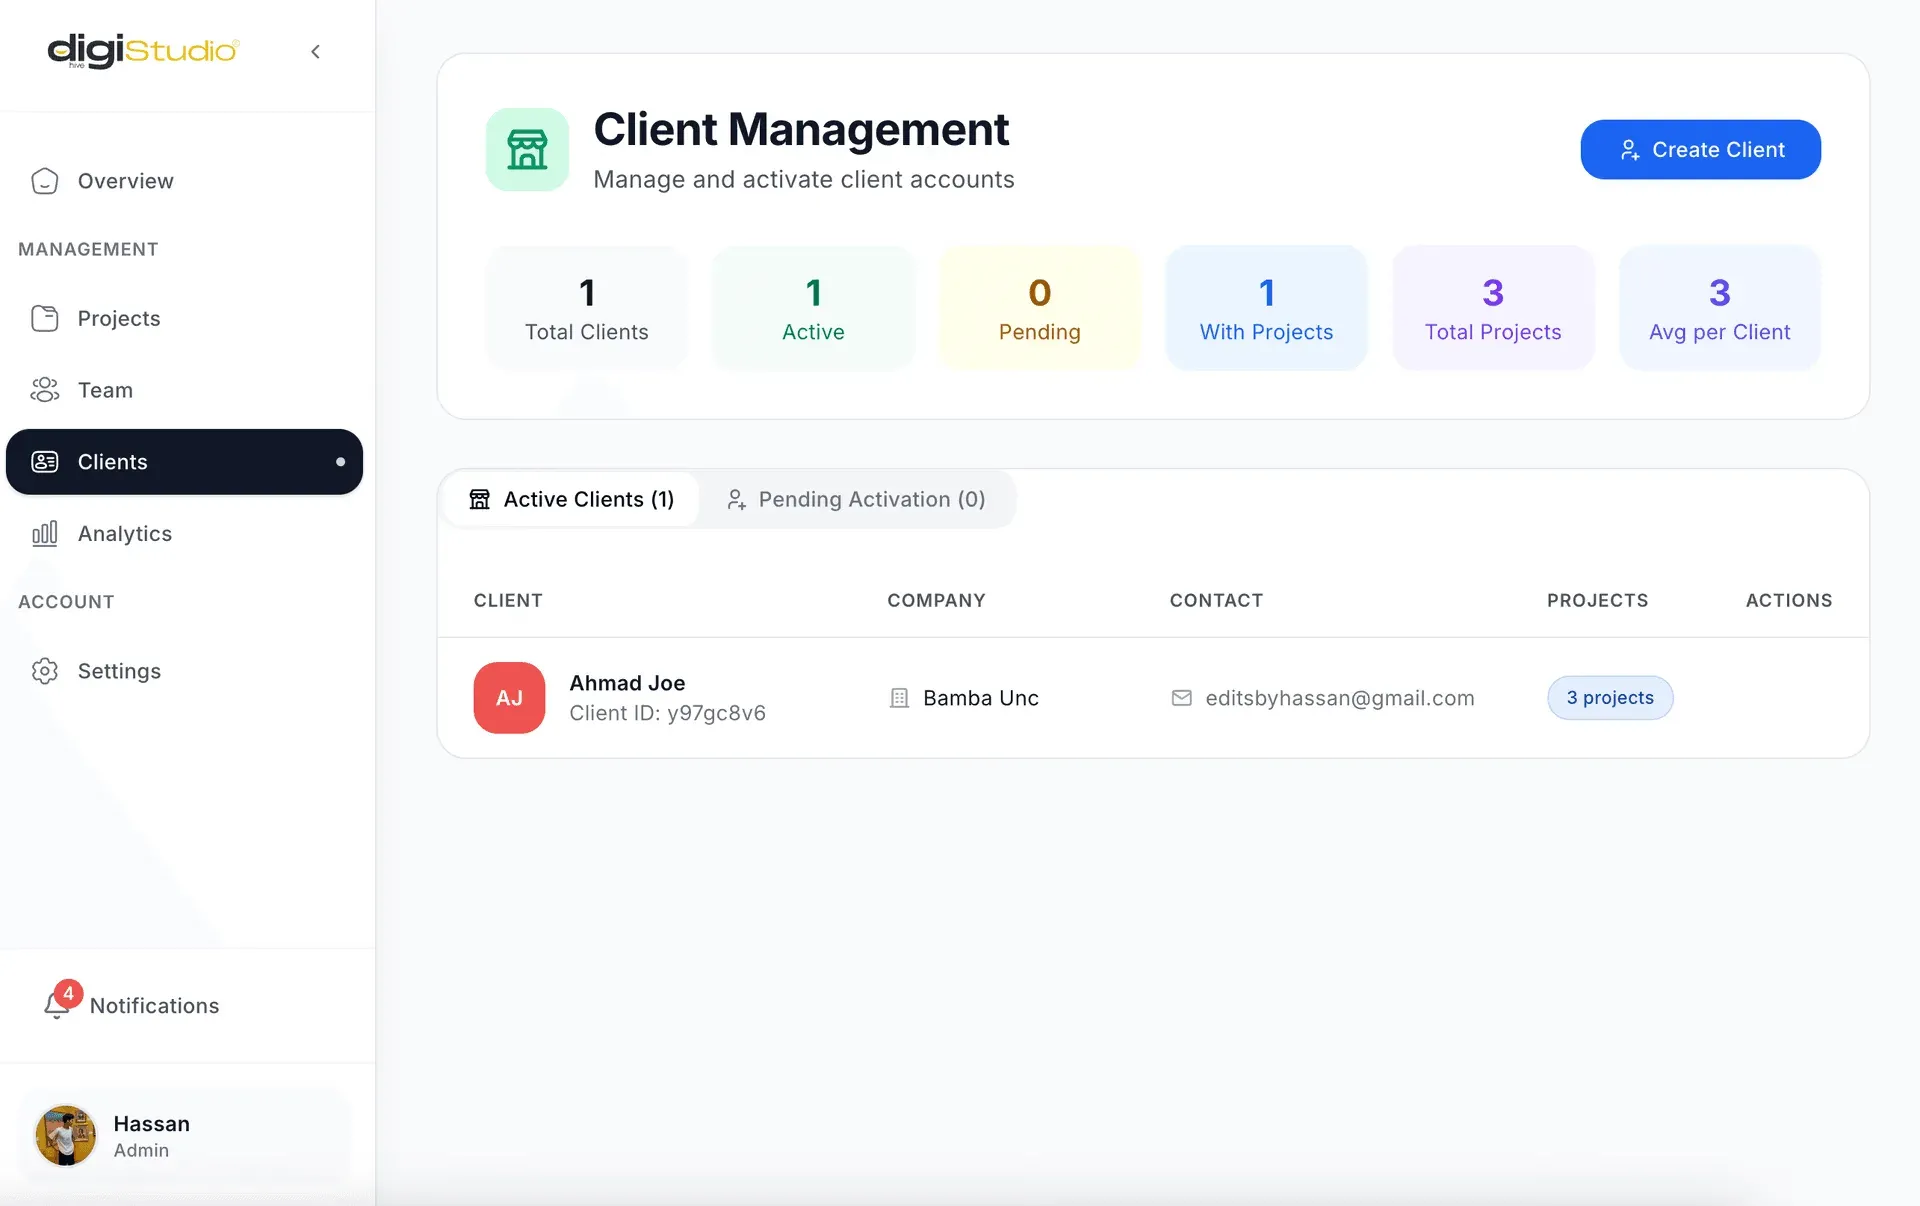The image size is (1920, 1206).
Task: Open Settings under Account
Action: pos(185,671)
